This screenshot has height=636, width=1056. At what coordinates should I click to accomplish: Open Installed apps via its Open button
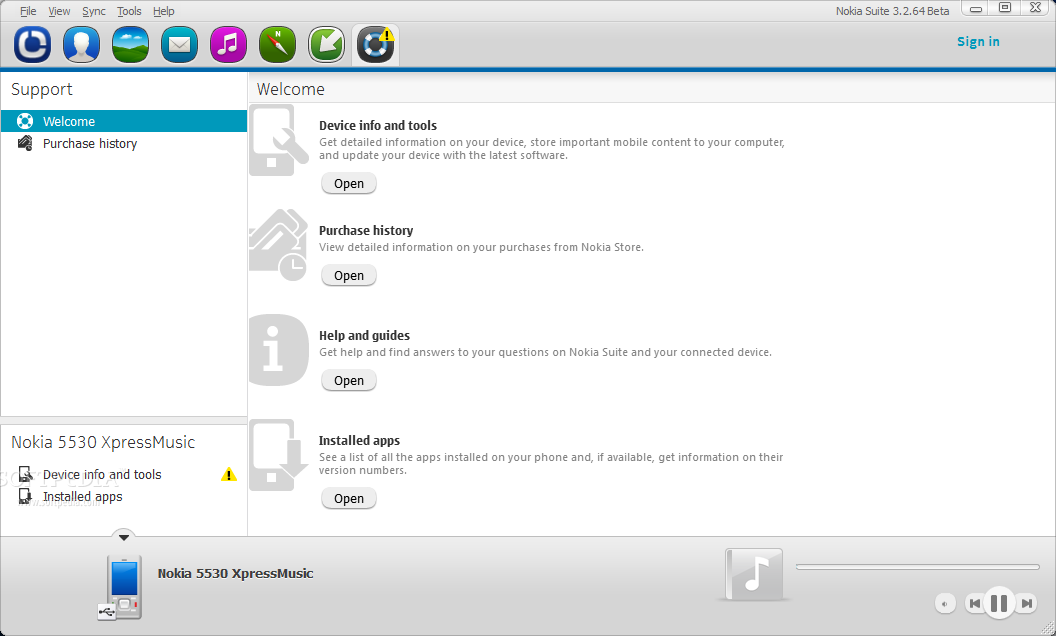pyautogui.click(x=349, y=499)
